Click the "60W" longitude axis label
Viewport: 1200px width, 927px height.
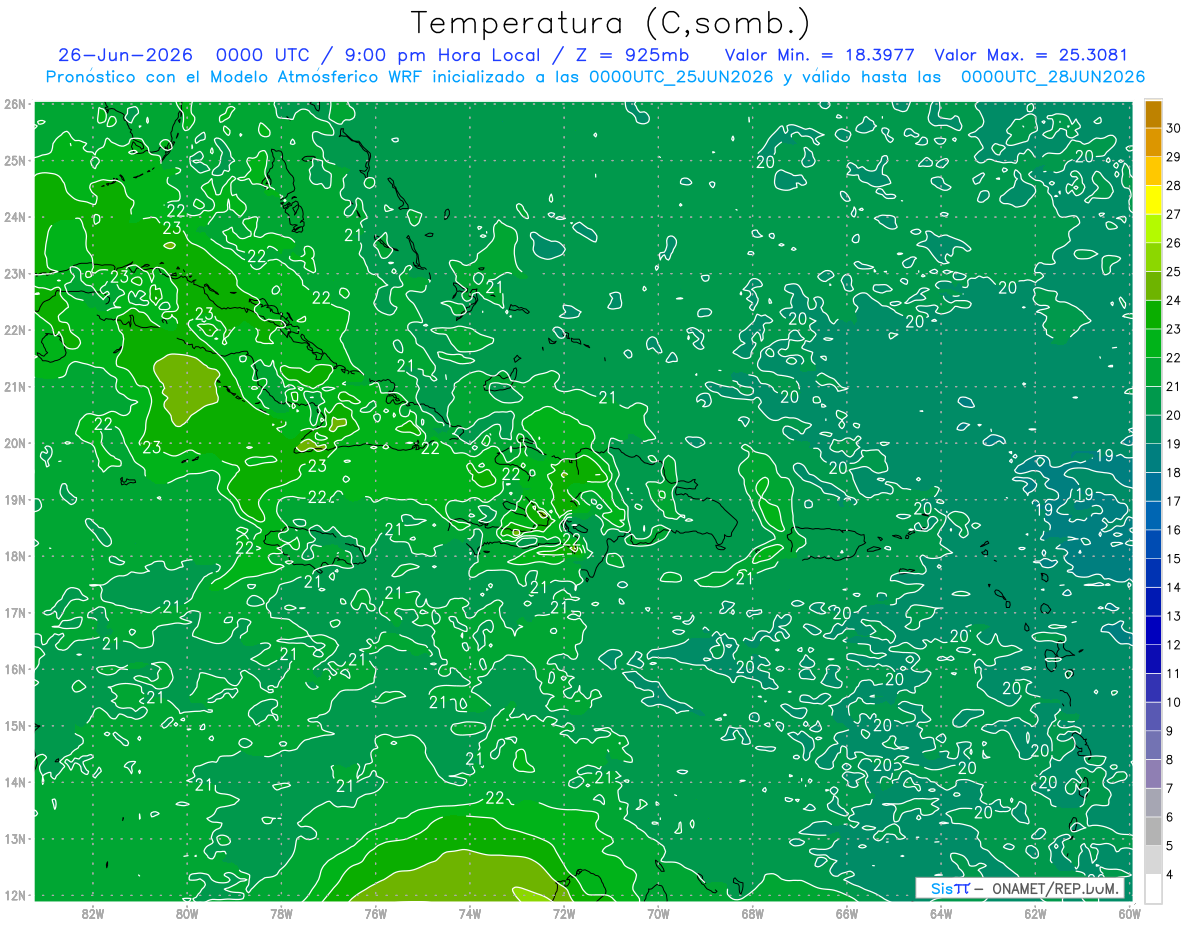(1129, 913)
